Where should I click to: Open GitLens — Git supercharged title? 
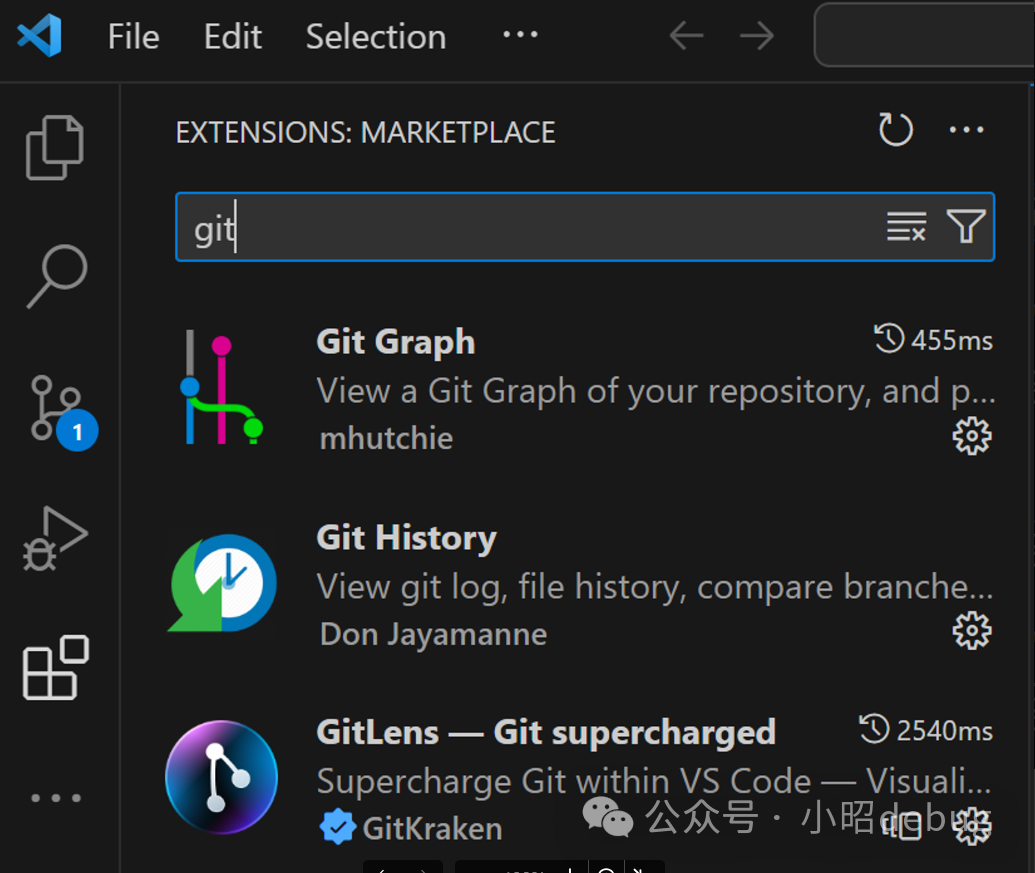546,732
